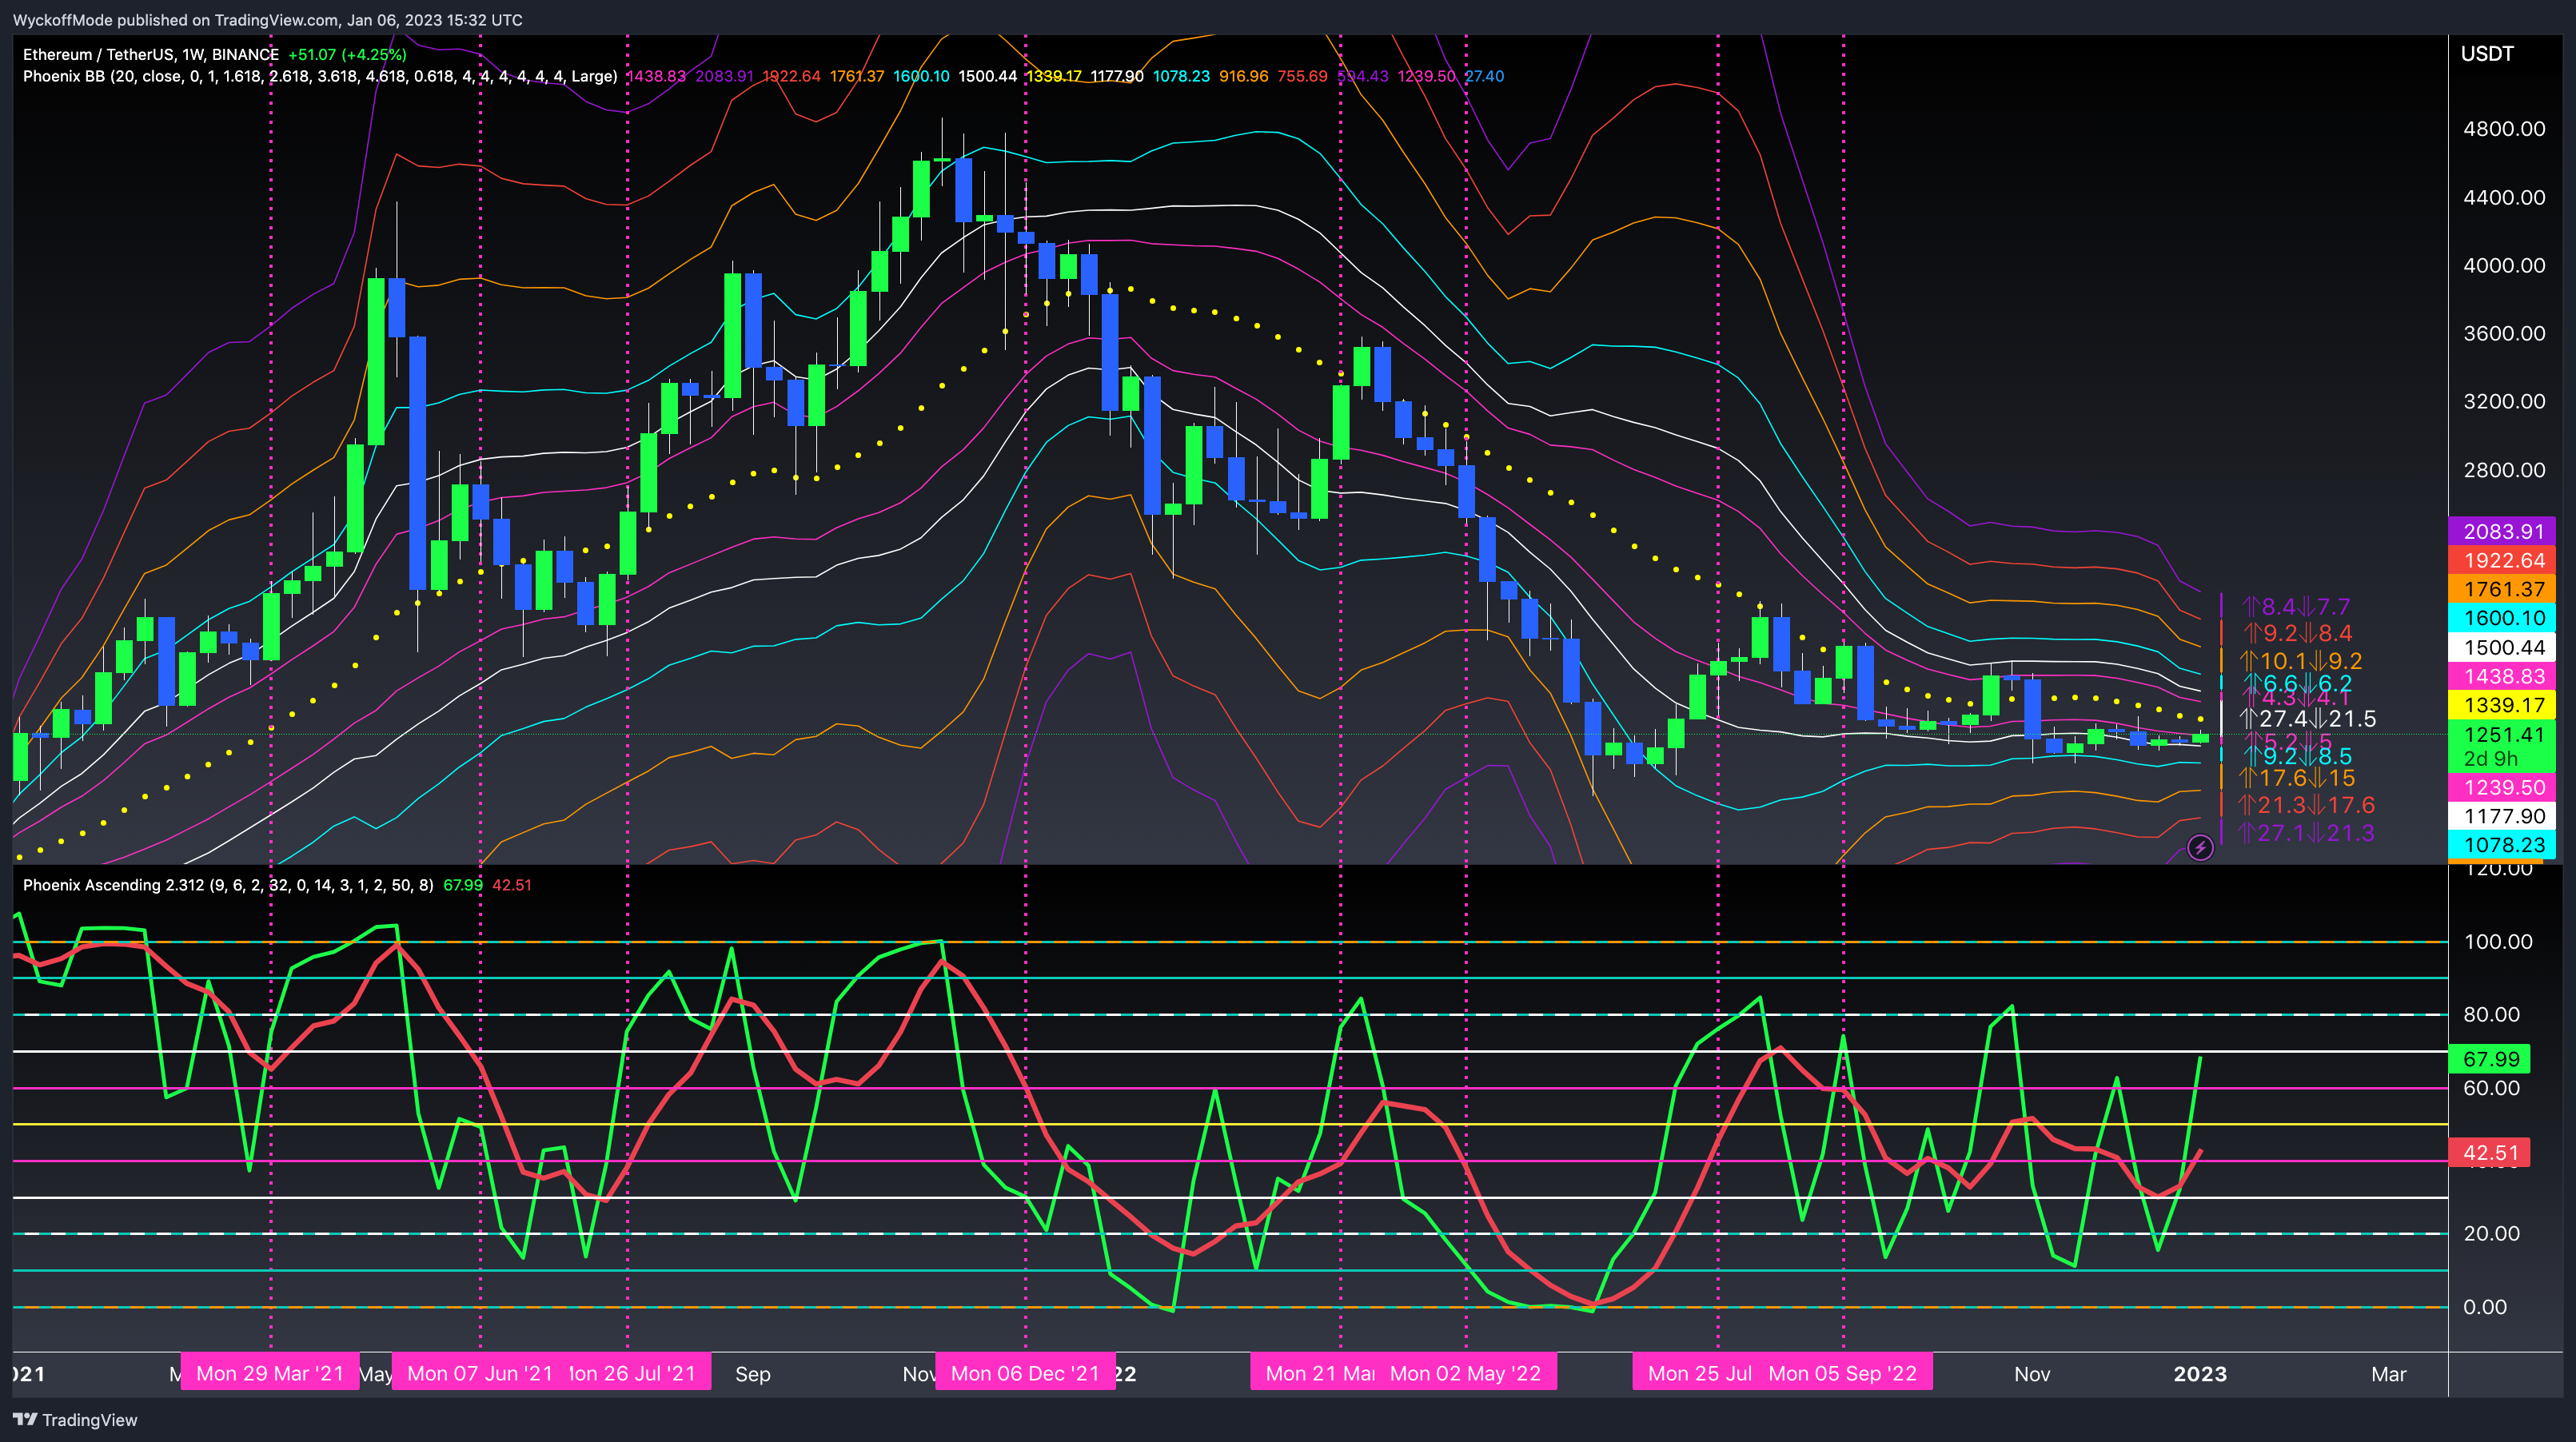Click 27.40 value in Phoenix BB legend
The height and width of the screenshot is (1442, 2576).
pos(1484,76)
